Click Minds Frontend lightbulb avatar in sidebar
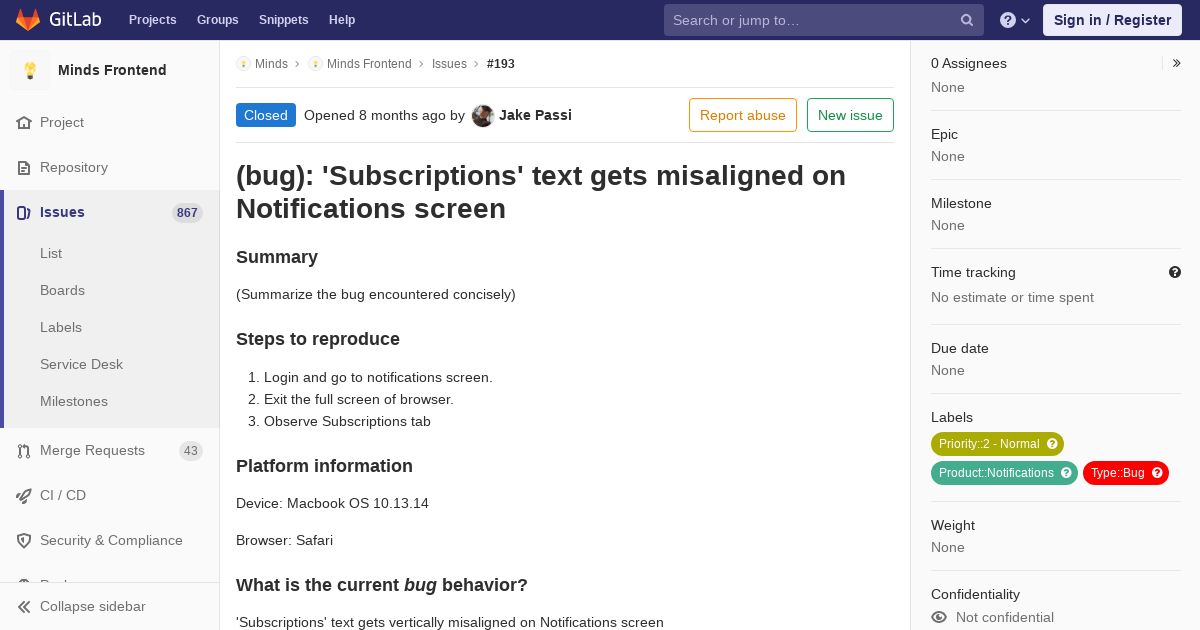This screenshot has height=630, width=1200. pos(30,70)
